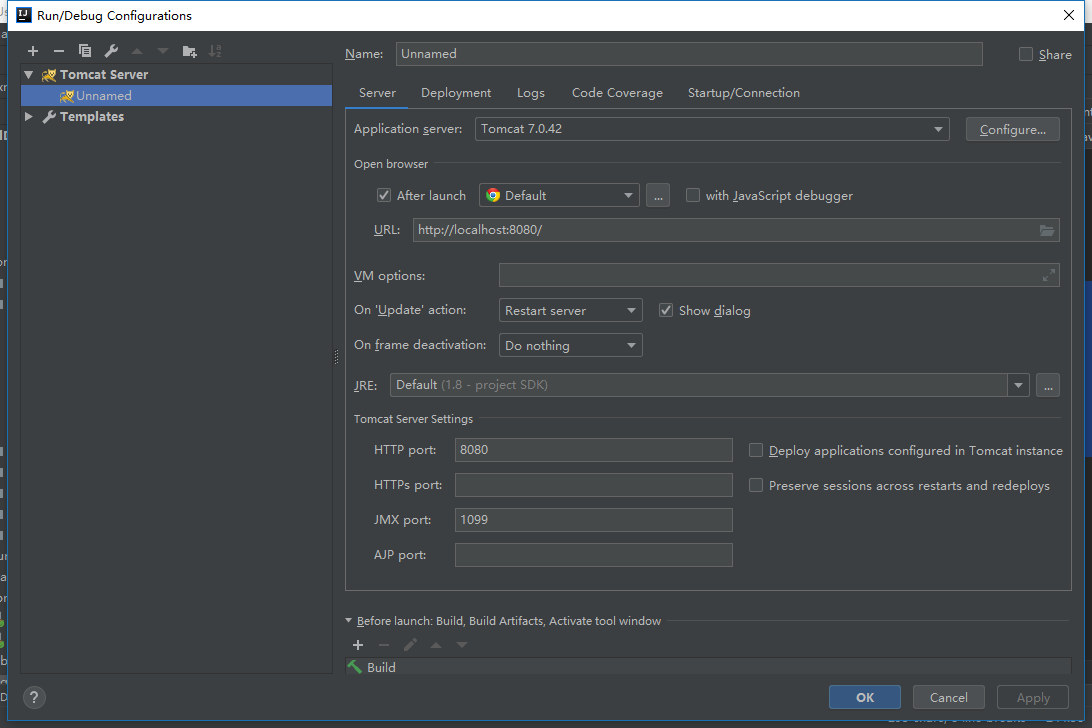This screenshot has width=1092, height=728.
Task: Enable Preserve sessions across restarts and redeploys
Action: click(x=756, y=486)
